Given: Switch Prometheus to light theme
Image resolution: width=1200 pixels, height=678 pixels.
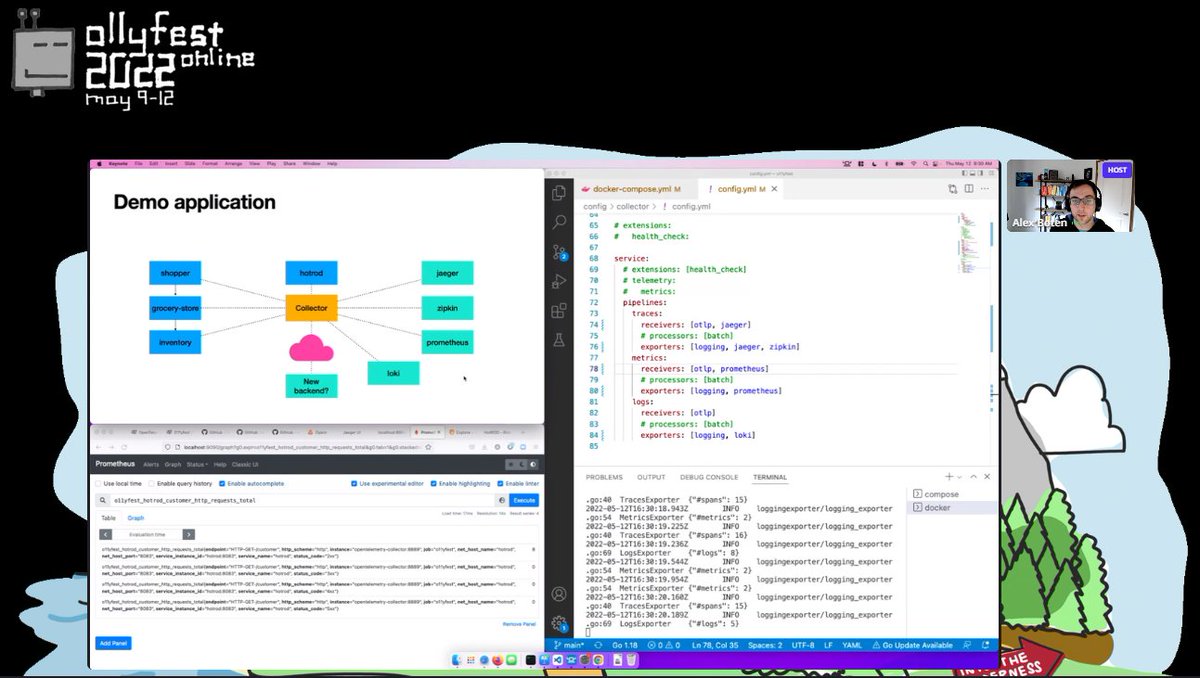Looking at the screenshot, I should [513, 465].
